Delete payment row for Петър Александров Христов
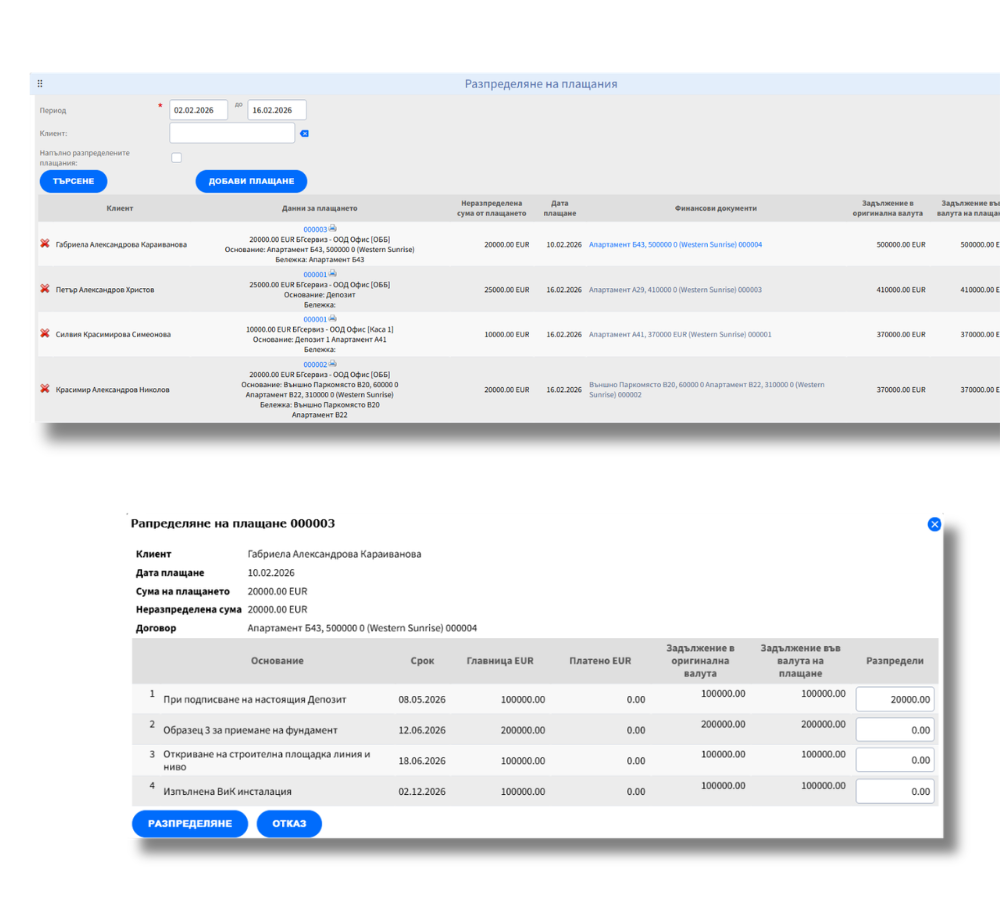Viewport: 1000px width, 924px height. [x=44, y=289]
